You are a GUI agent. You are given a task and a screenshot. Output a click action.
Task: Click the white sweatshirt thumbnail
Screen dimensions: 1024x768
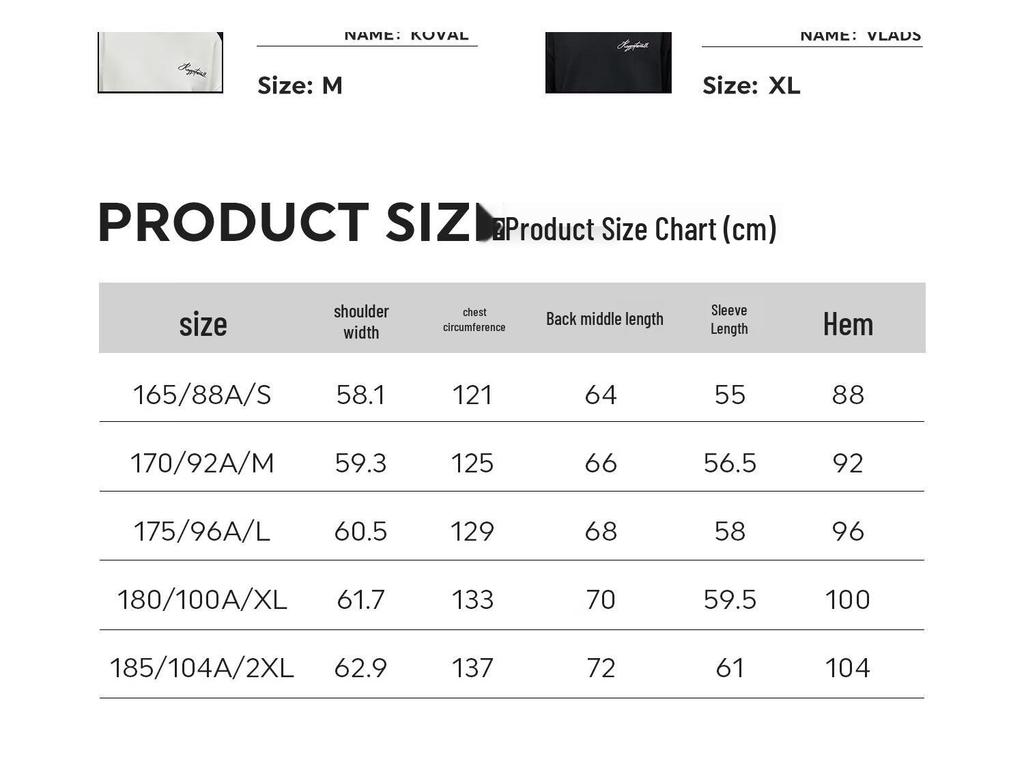pos(160,62)
